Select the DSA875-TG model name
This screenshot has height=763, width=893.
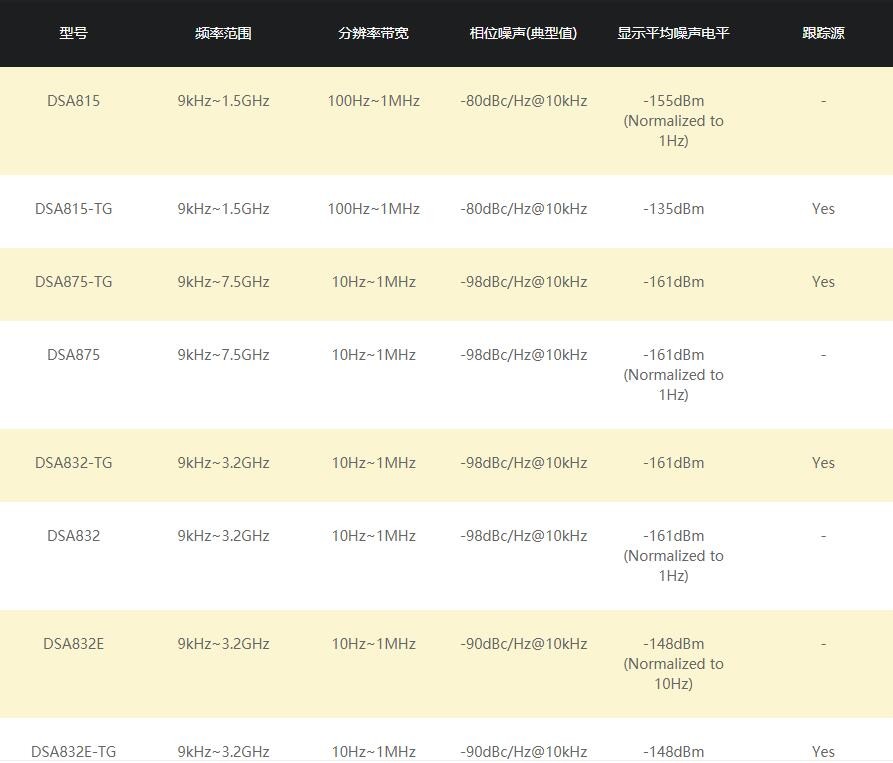point(73,282)
